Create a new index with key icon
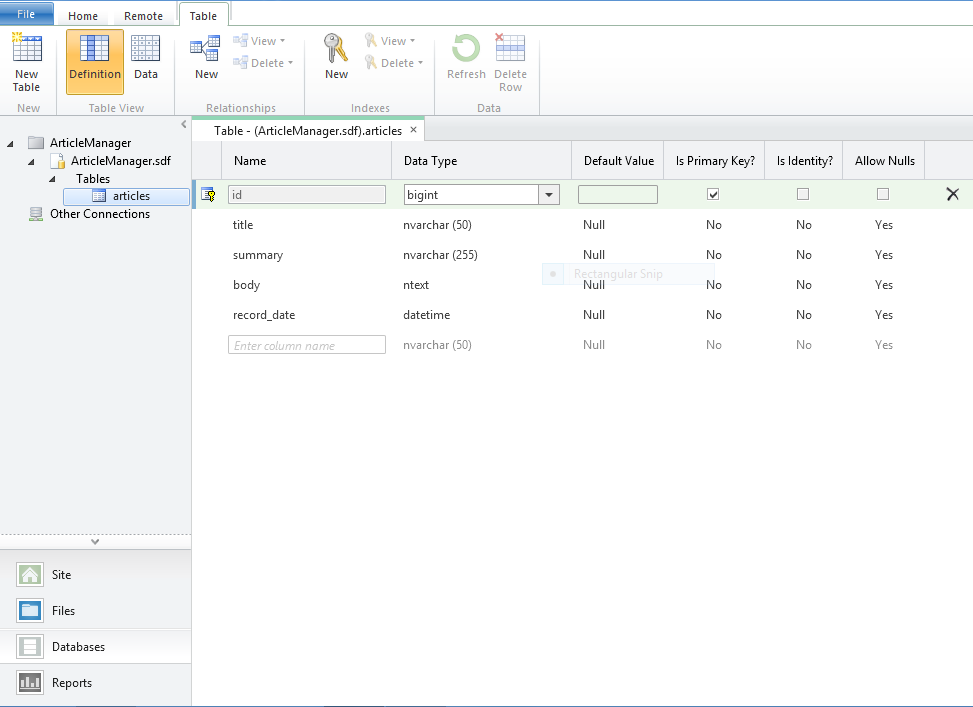Image resolution: width=973 pixels, height=707 pixels. (x=336, y=59)
